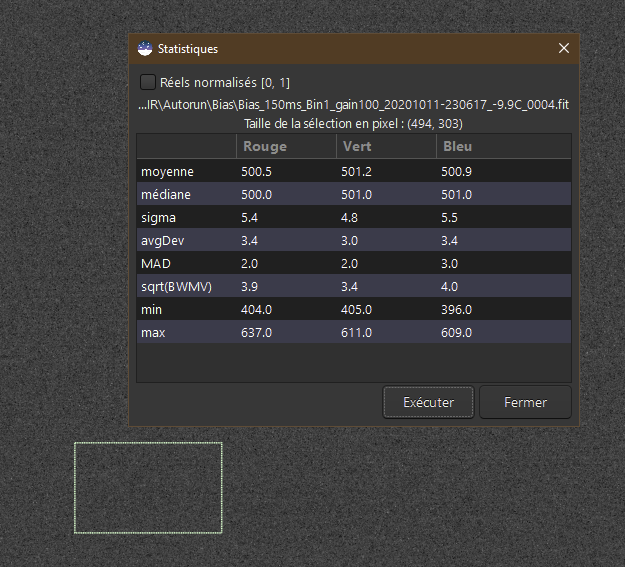Viewport: 625px width, 567px height.
Task: Click the max Bleu value 609.0
Action: pos(456,333)
